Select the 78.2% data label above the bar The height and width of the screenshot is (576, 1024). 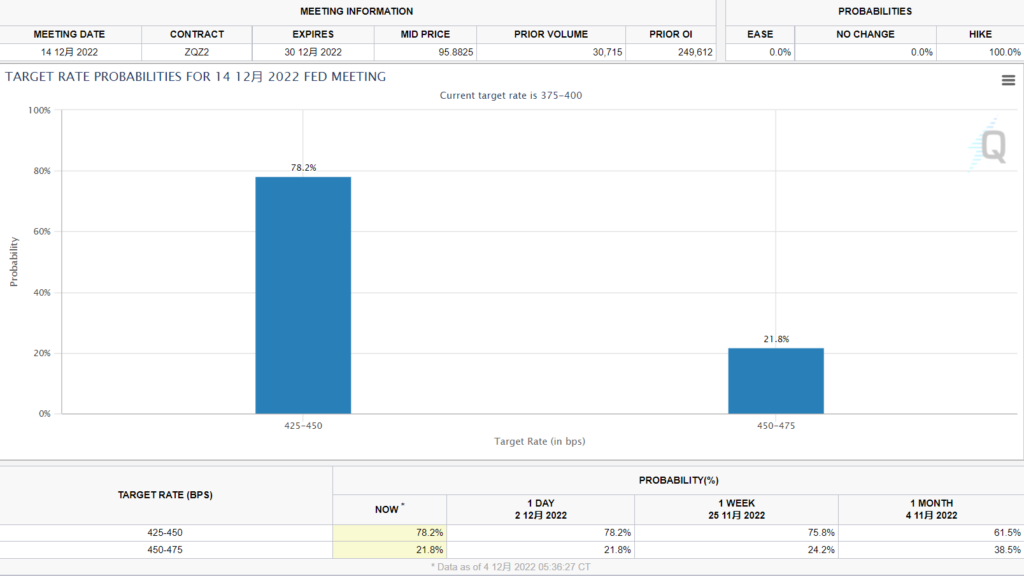pos(303,168)
